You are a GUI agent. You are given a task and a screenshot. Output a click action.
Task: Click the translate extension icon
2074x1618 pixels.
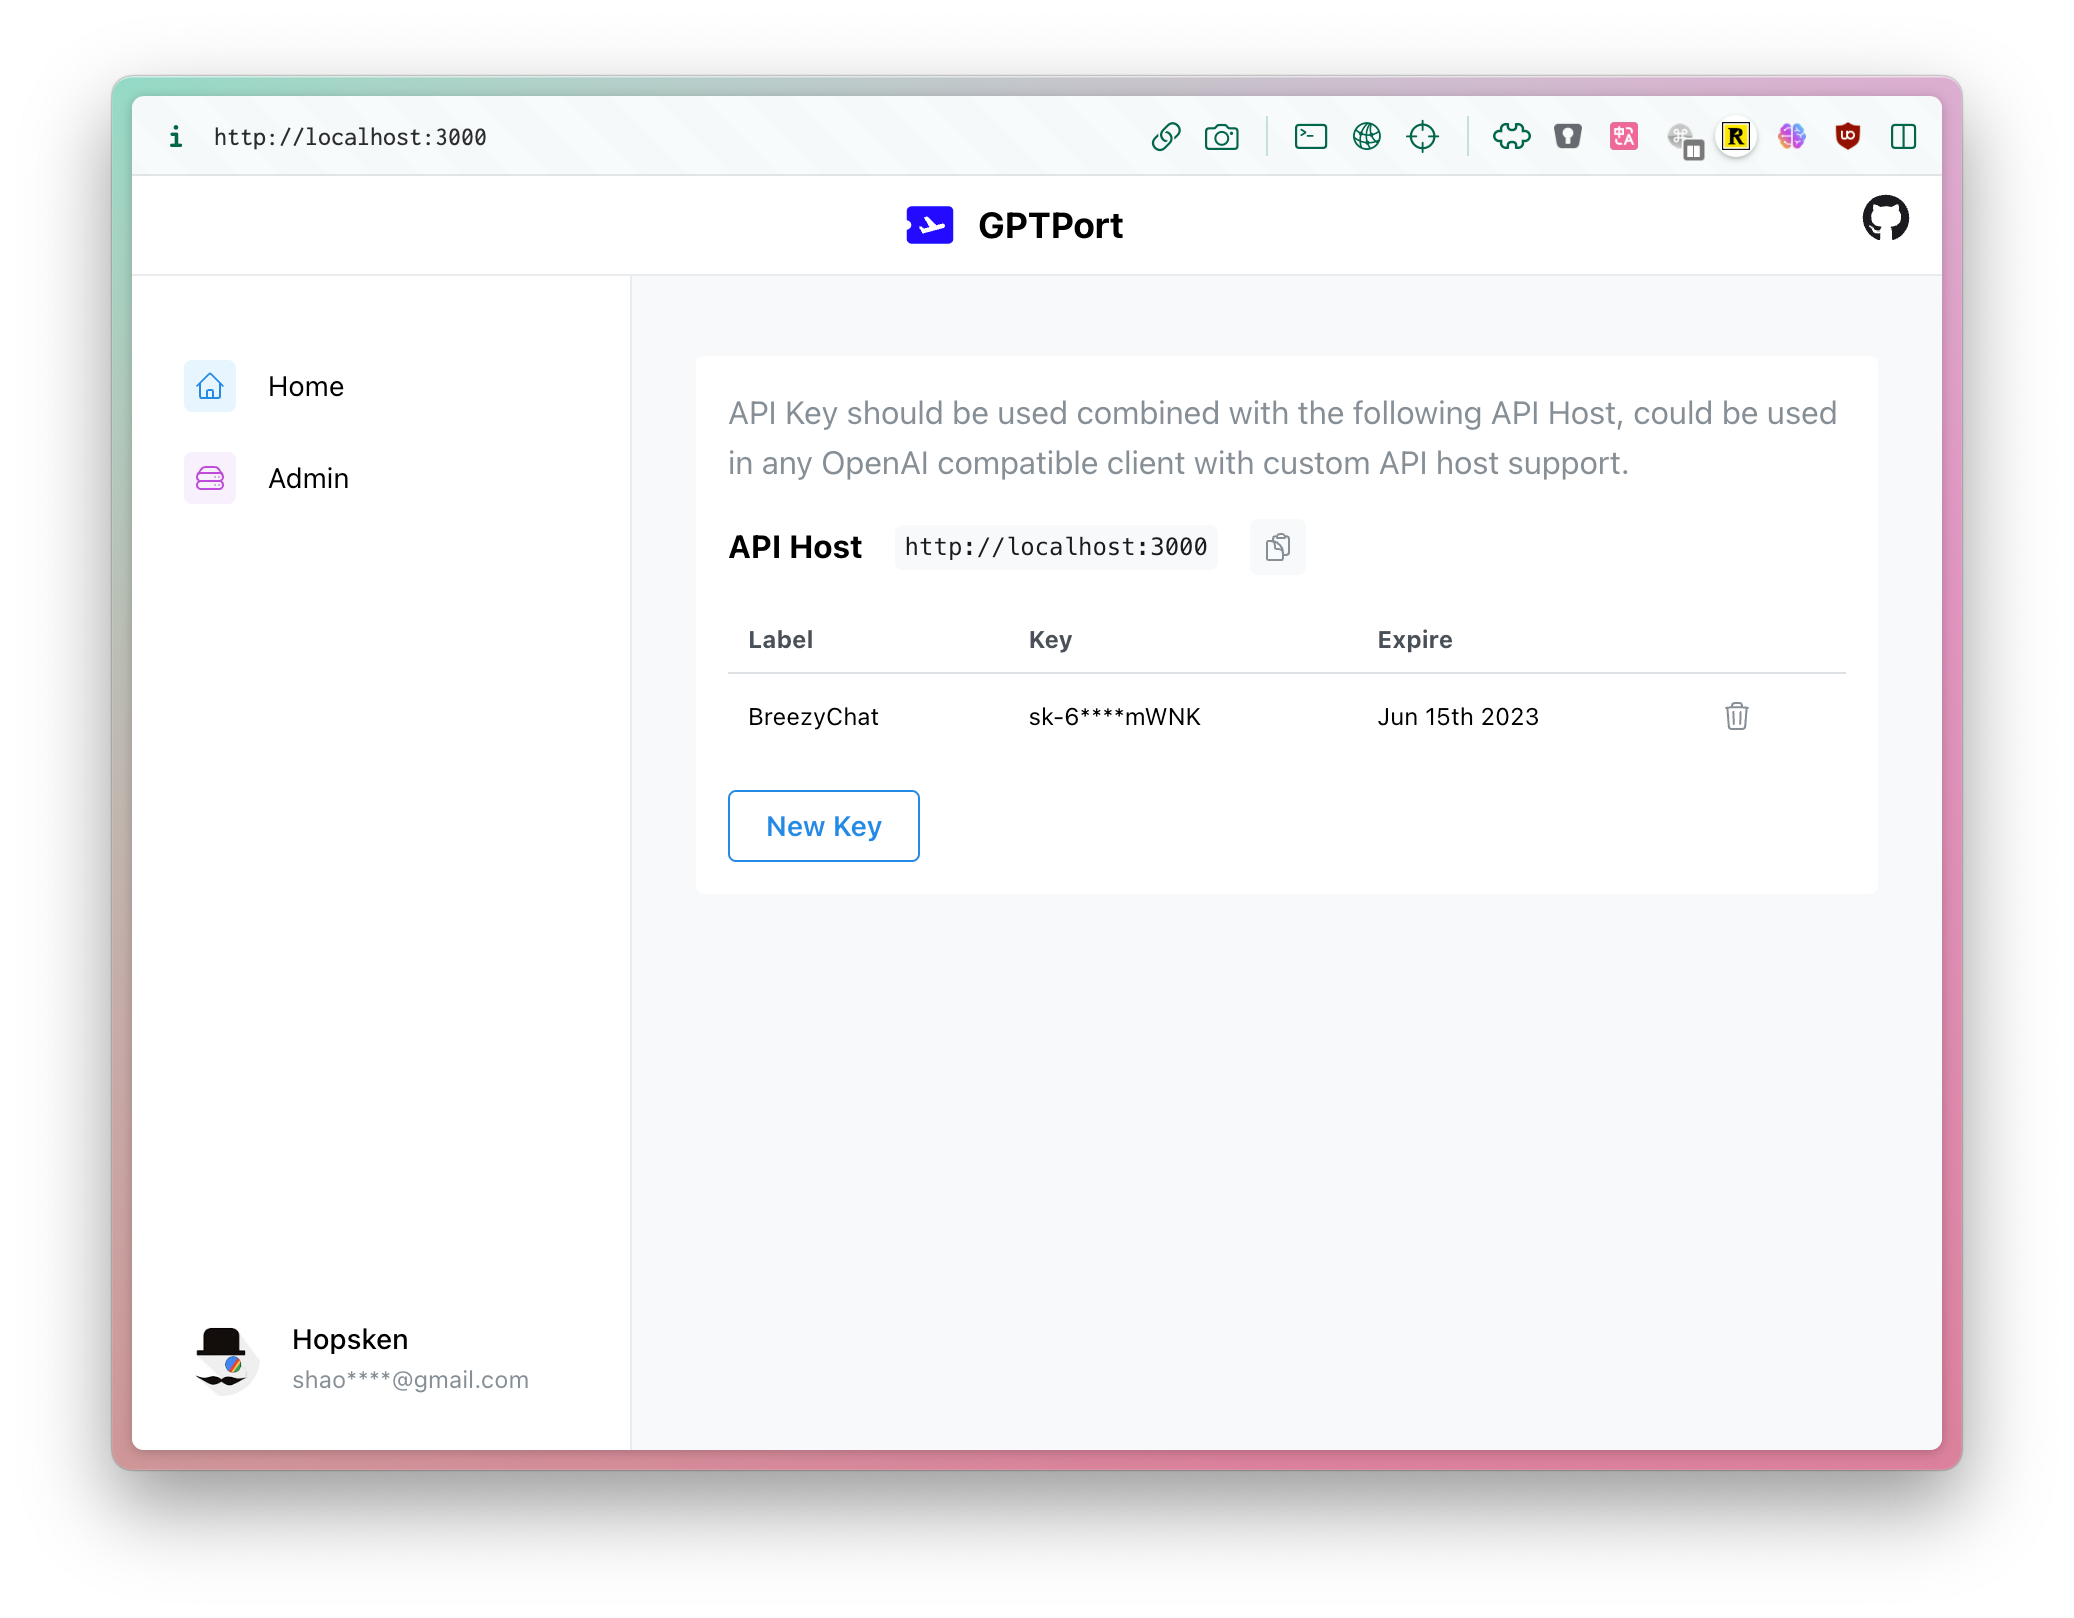point(1623,137)
